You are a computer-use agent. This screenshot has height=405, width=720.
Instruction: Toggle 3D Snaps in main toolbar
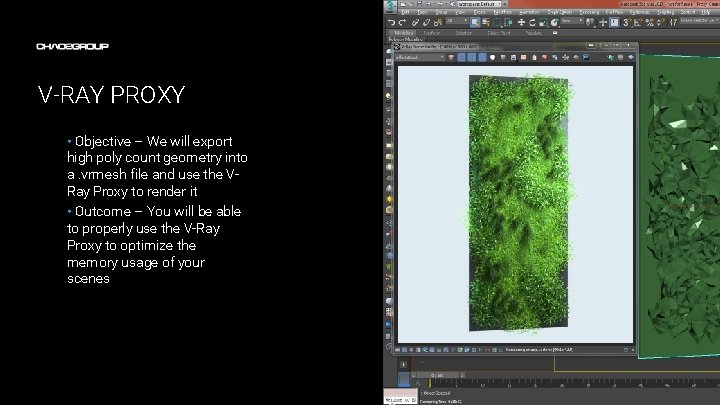[x=626, y=22]
